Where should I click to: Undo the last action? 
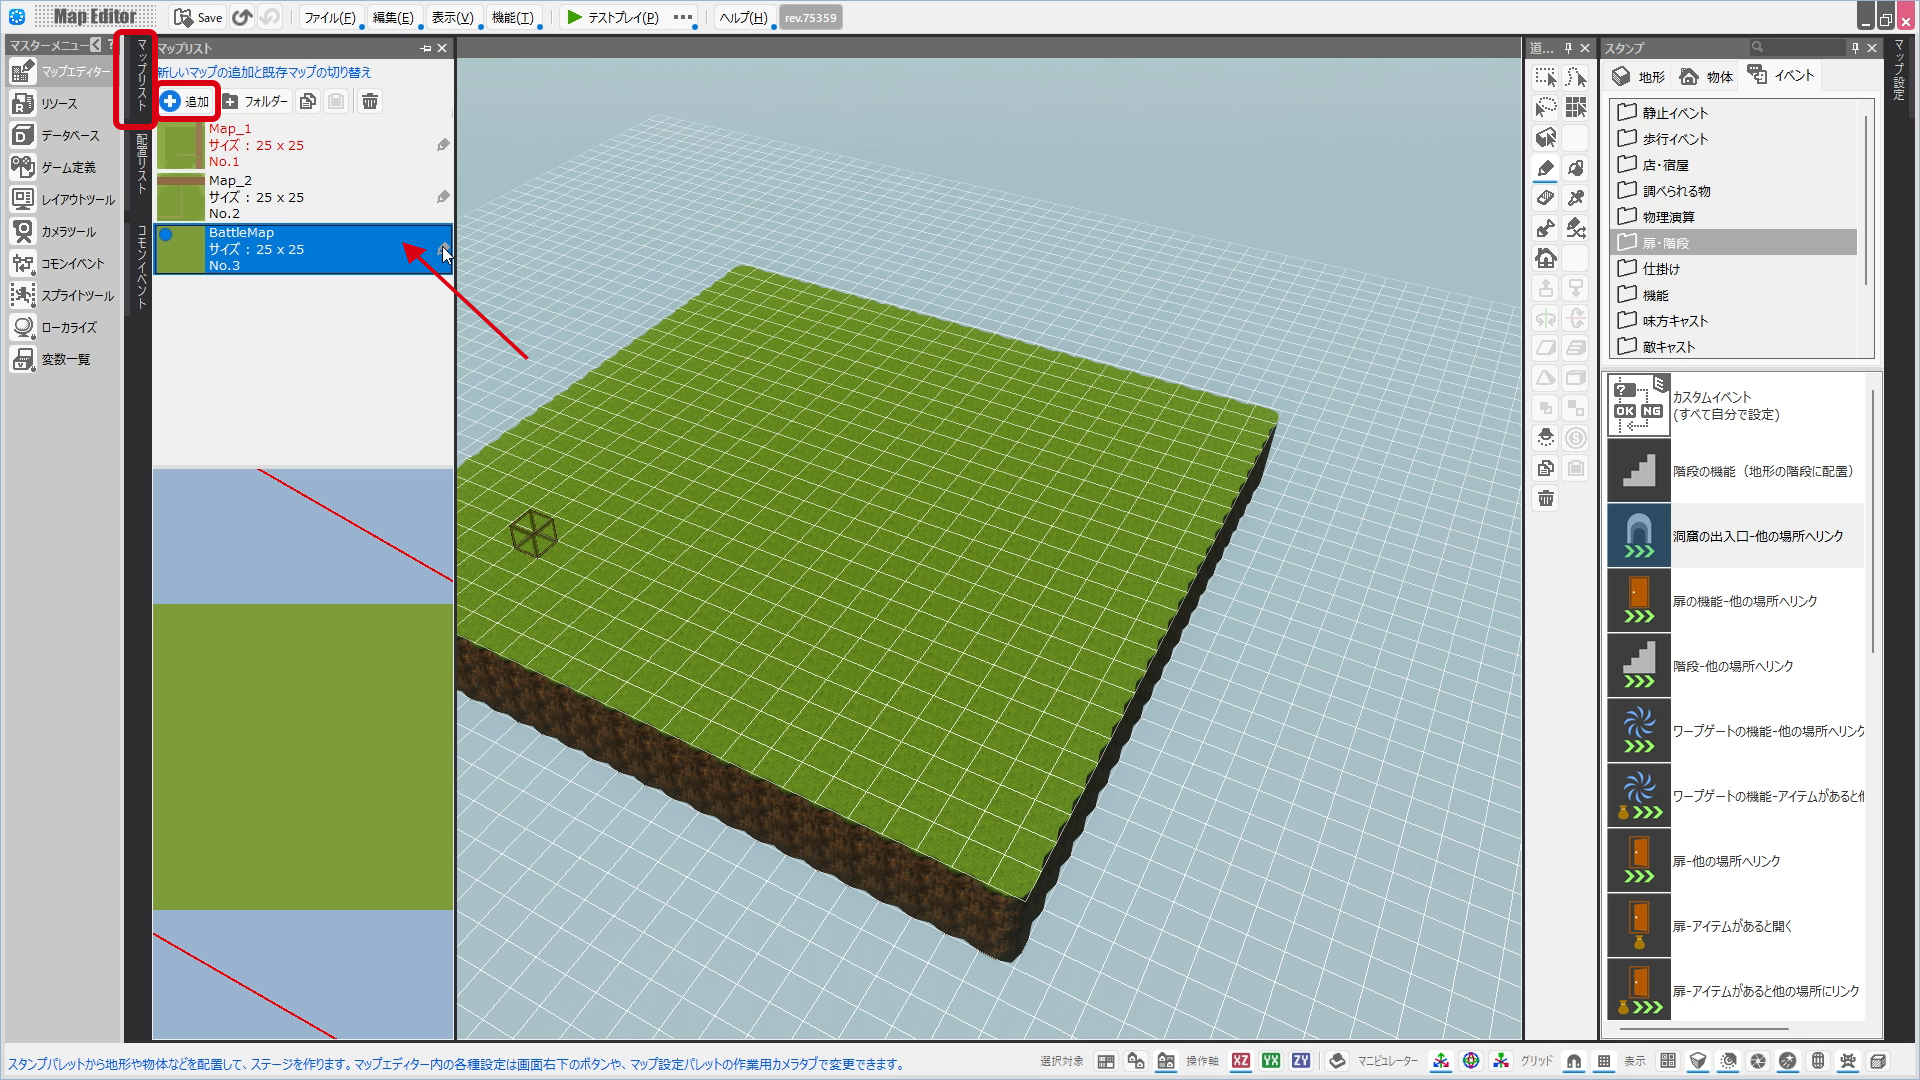(242, 17)
